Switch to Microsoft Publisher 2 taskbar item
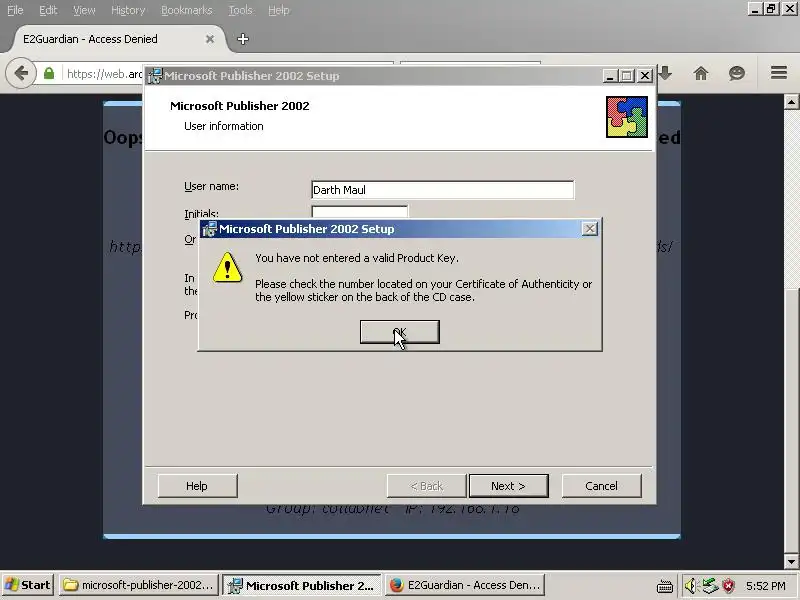The height and width of the screenshot is (600, 800). [302, 585]
